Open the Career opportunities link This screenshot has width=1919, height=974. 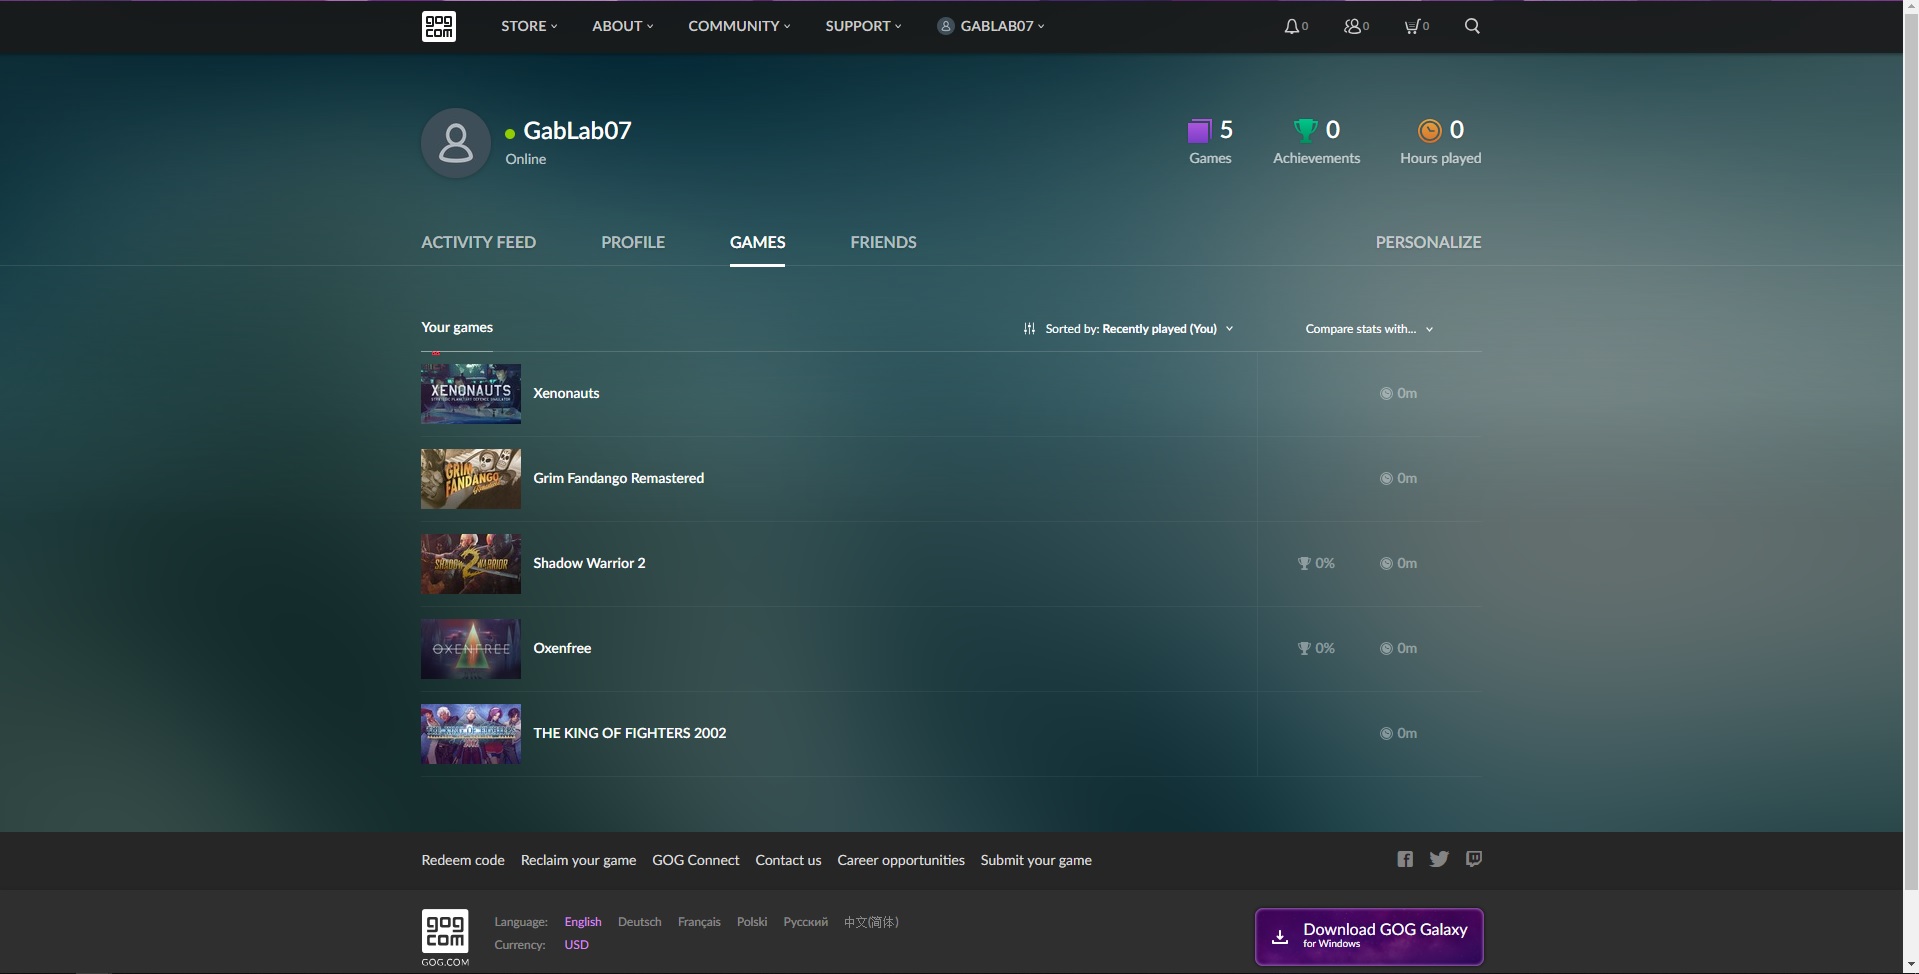click(x=901, y=860)
